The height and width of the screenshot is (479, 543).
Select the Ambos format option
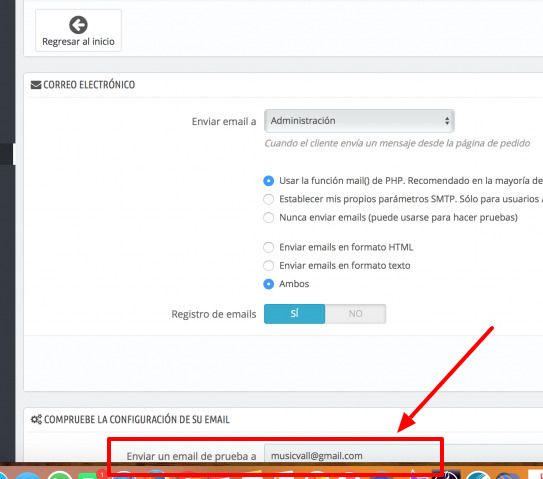(x=268, y=284)
